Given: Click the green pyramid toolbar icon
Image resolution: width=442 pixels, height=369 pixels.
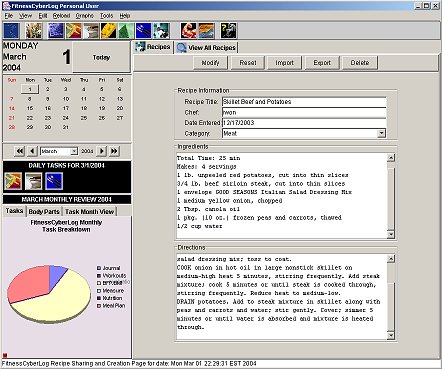Looking at the screenshot, I should point(126,31).
